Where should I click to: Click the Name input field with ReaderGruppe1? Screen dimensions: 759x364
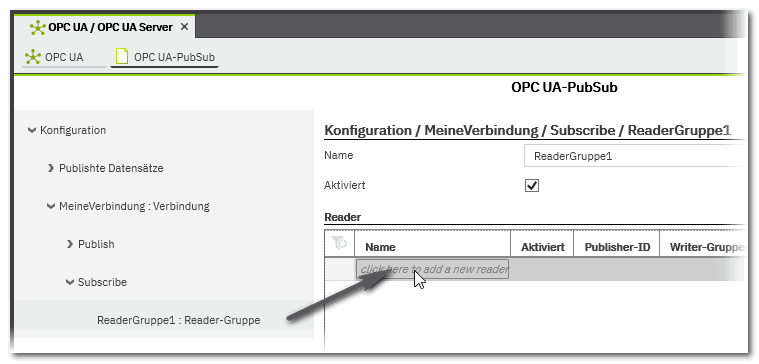[633, 156]
